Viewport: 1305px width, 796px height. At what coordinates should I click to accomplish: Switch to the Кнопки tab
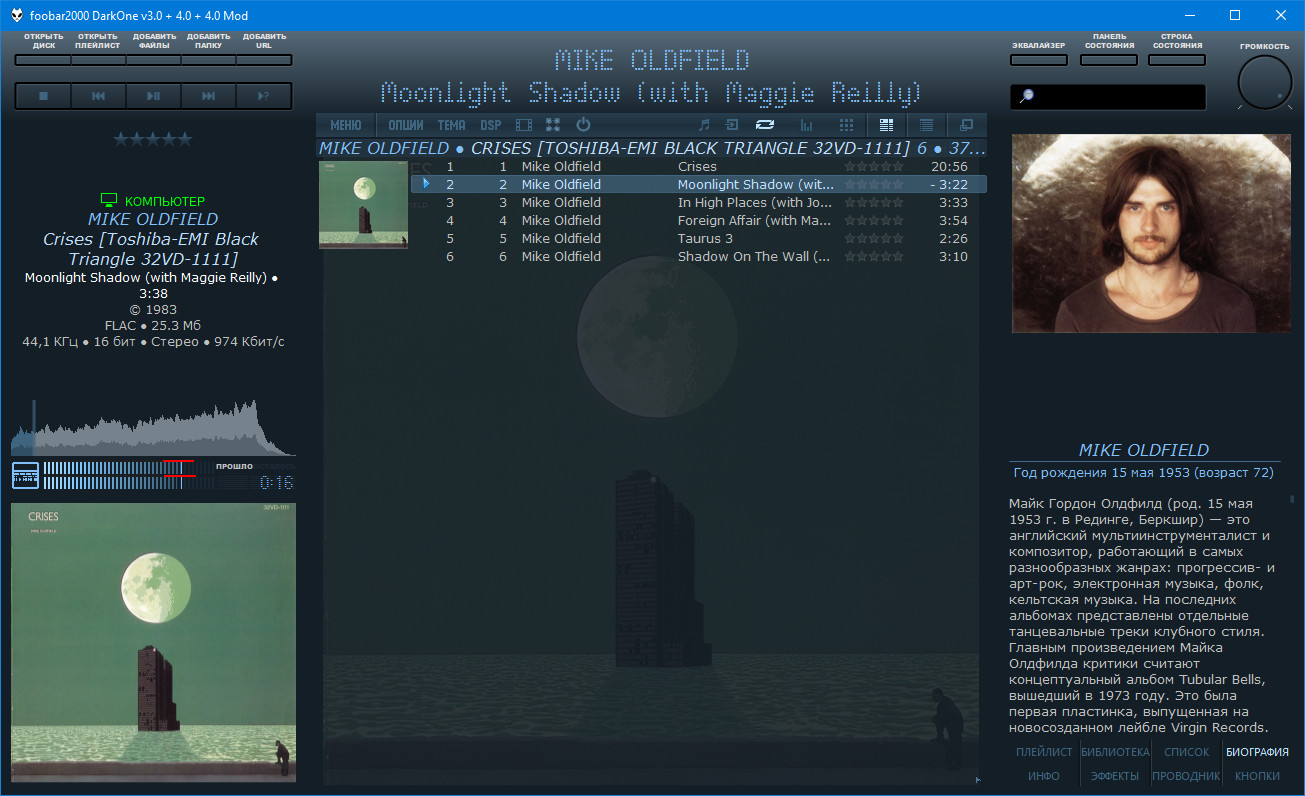click(1257, 776)
